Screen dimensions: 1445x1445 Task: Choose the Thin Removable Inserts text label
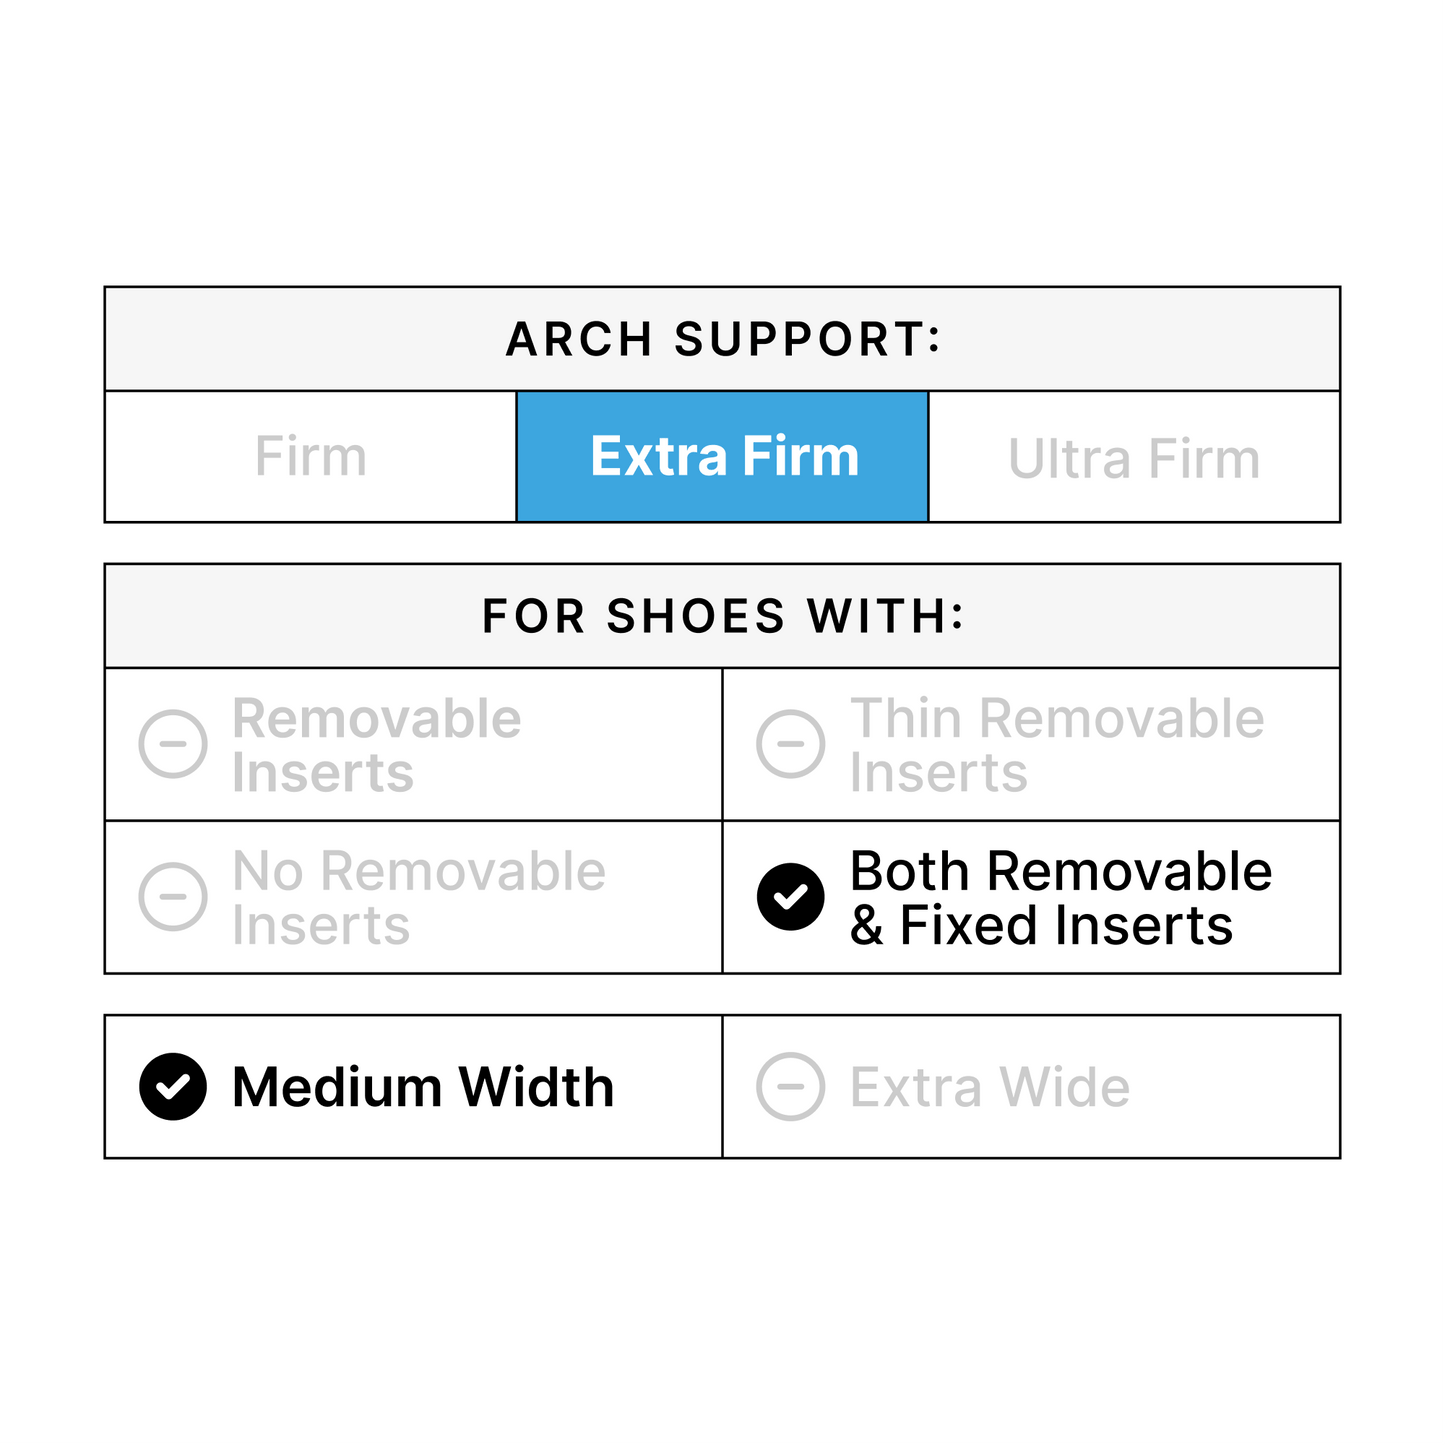click(x=1057, y=745)
